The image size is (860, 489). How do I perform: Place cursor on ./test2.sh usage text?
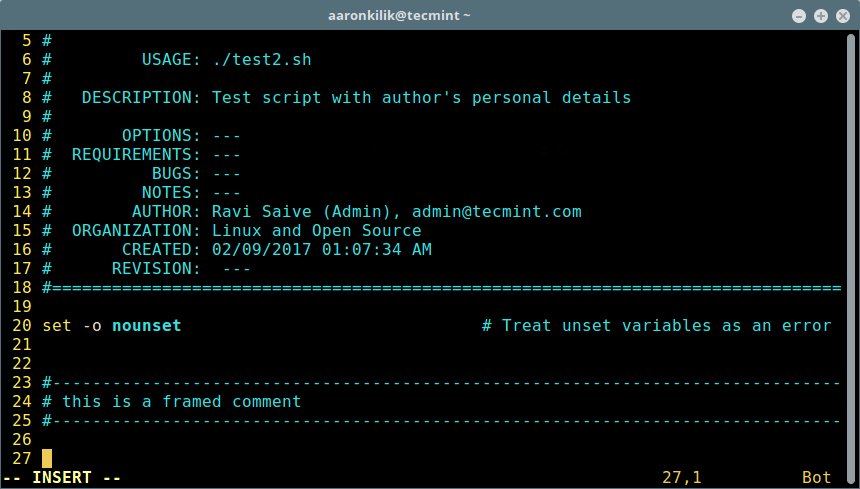261,60
